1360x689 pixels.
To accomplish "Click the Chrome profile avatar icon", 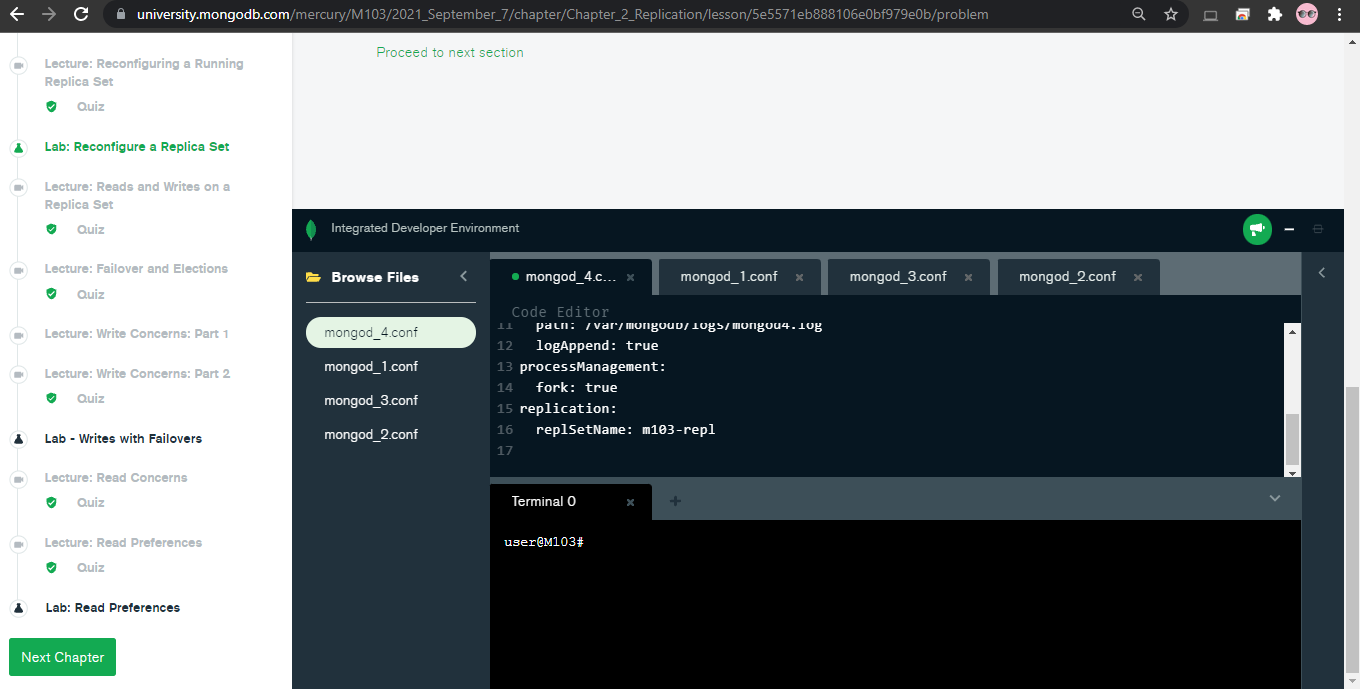I will (x=1307, y=16).
